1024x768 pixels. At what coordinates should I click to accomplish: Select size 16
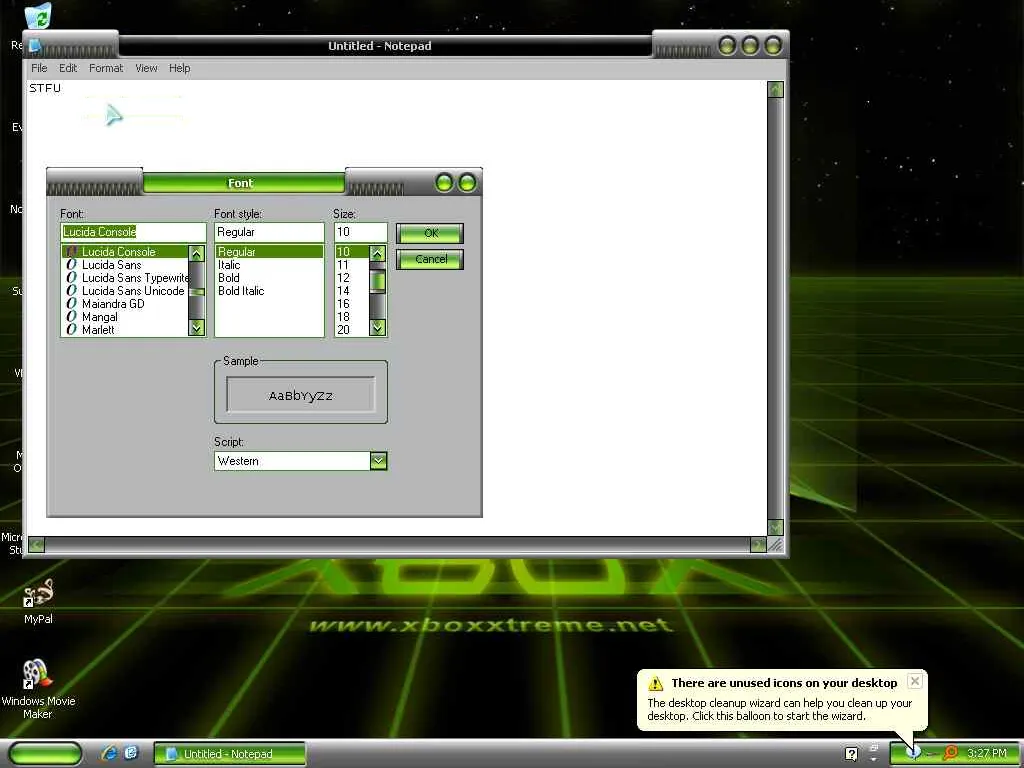tap(352, 304)
